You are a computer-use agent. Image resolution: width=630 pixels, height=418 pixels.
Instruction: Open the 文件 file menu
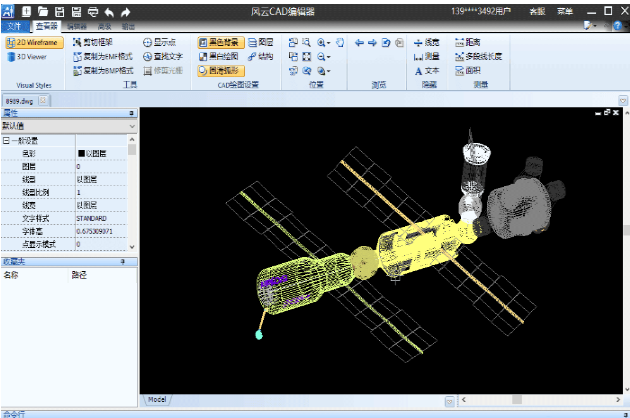pos(14,26)
